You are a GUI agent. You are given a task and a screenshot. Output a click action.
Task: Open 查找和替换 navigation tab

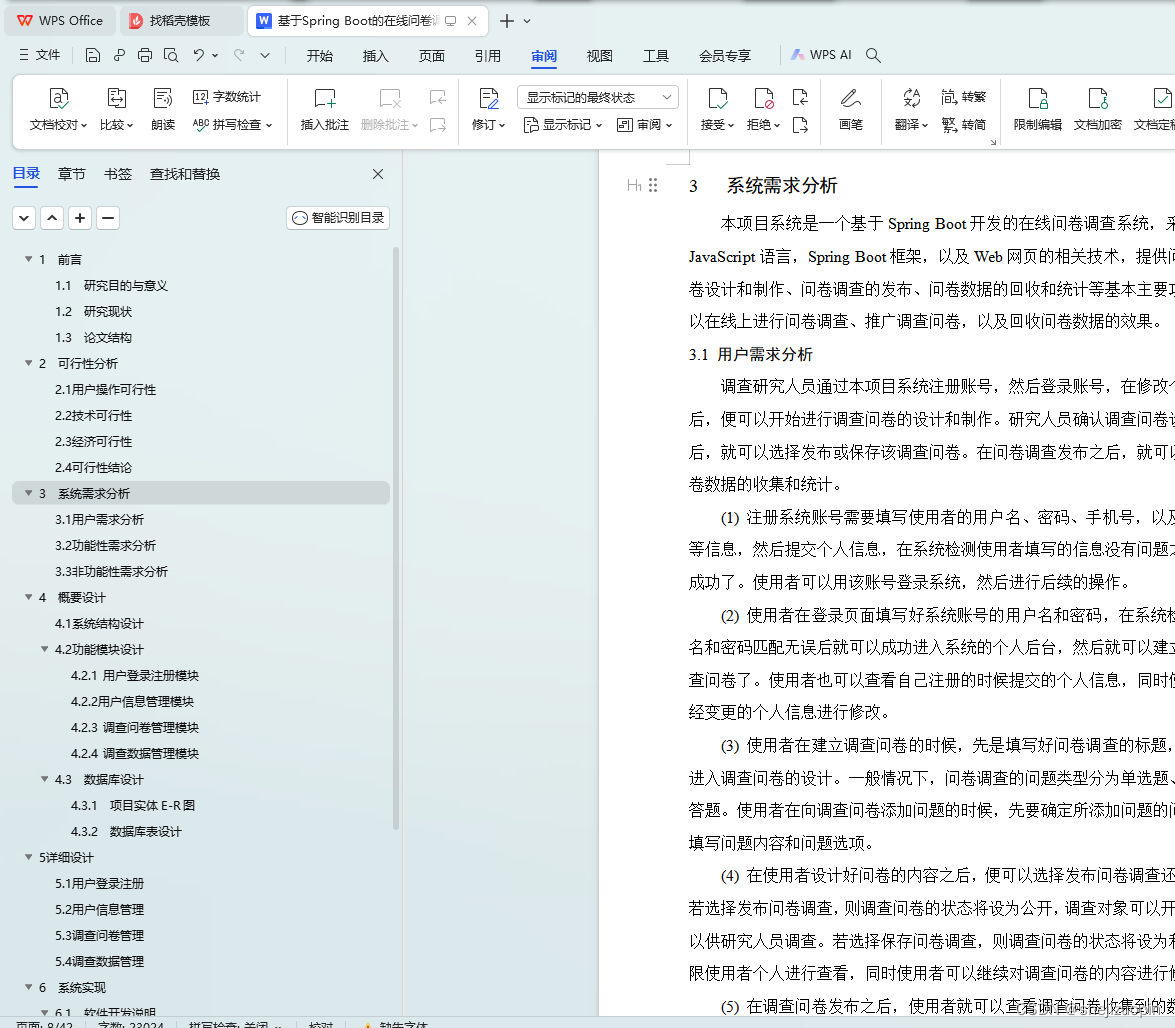pos(184,174)
